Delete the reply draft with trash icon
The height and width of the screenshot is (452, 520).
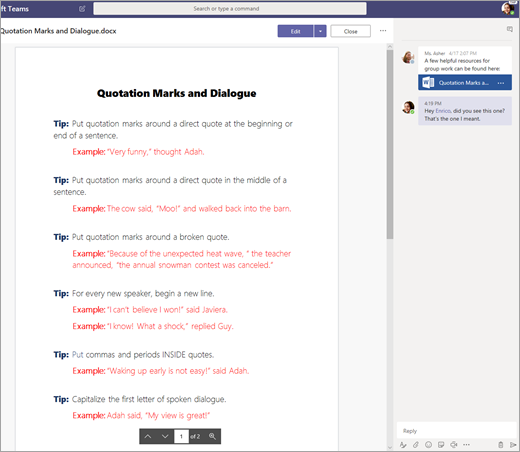[500, 445]
